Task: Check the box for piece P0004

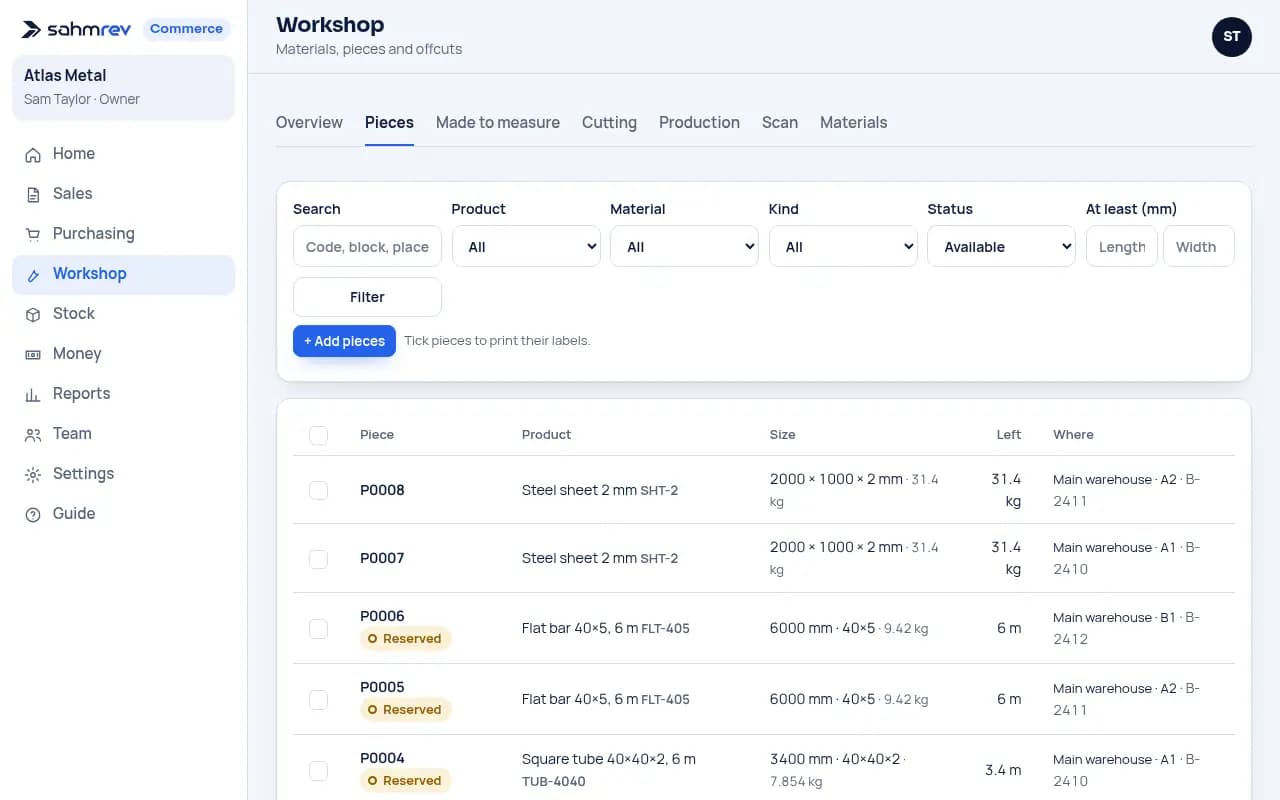Action: coord(318,770)
